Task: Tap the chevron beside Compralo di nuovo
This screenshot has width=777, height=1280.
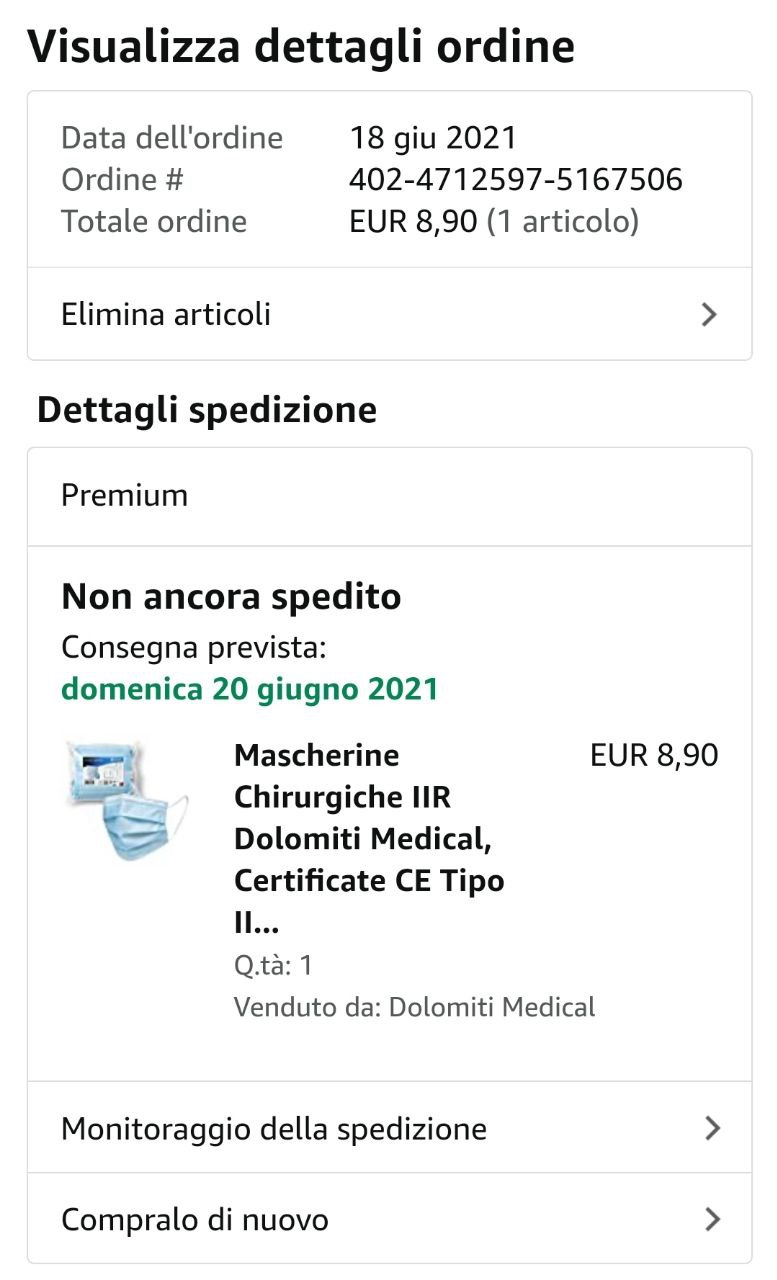Action: pos(712,1220)
